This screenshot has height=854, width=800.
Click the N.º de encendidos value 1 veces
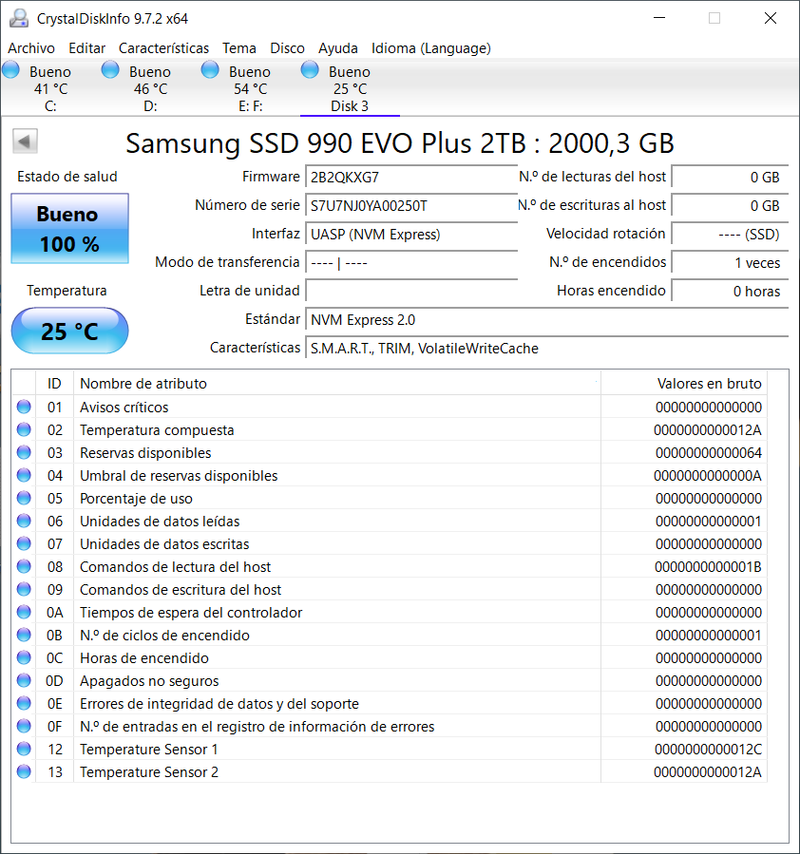click(730, 263)
